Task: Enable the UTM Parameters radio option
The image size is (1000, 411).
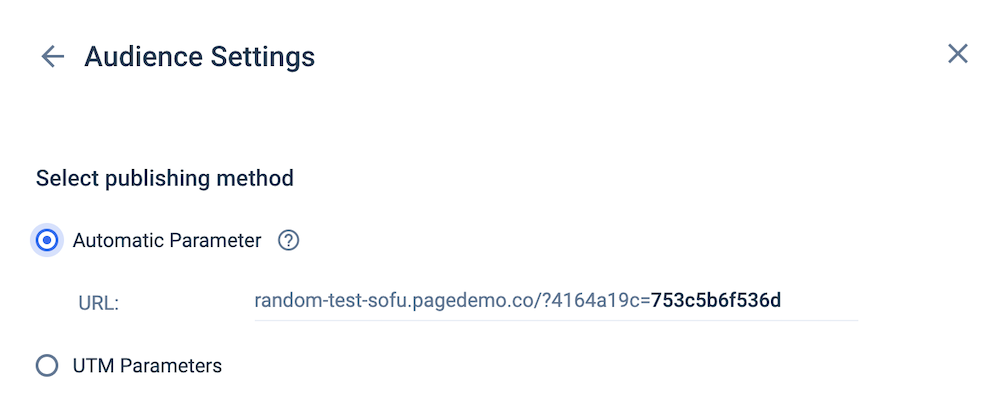Action: tap(47, 366)
